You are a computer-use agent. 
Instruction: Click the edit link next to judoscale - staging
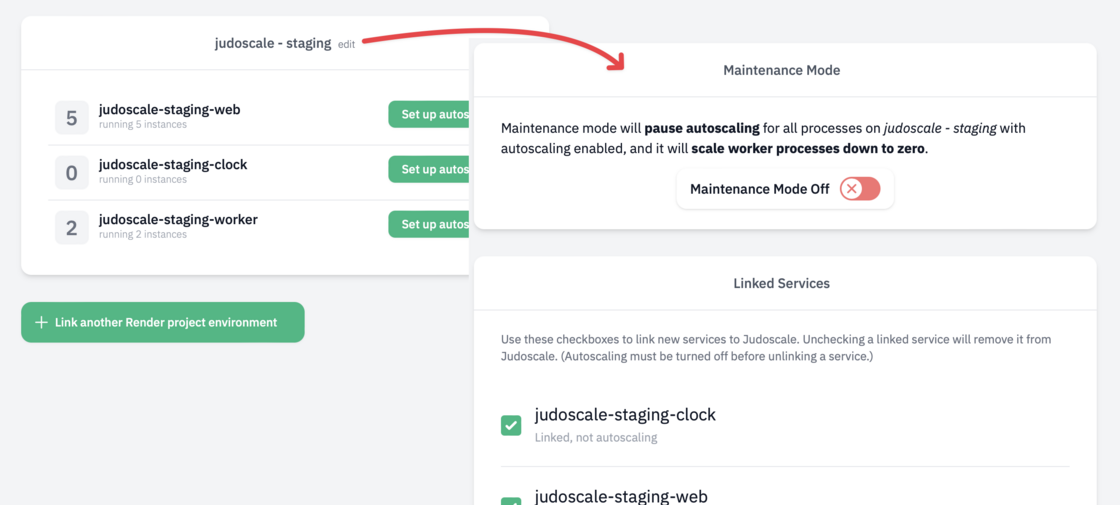(x=346, y=44)
